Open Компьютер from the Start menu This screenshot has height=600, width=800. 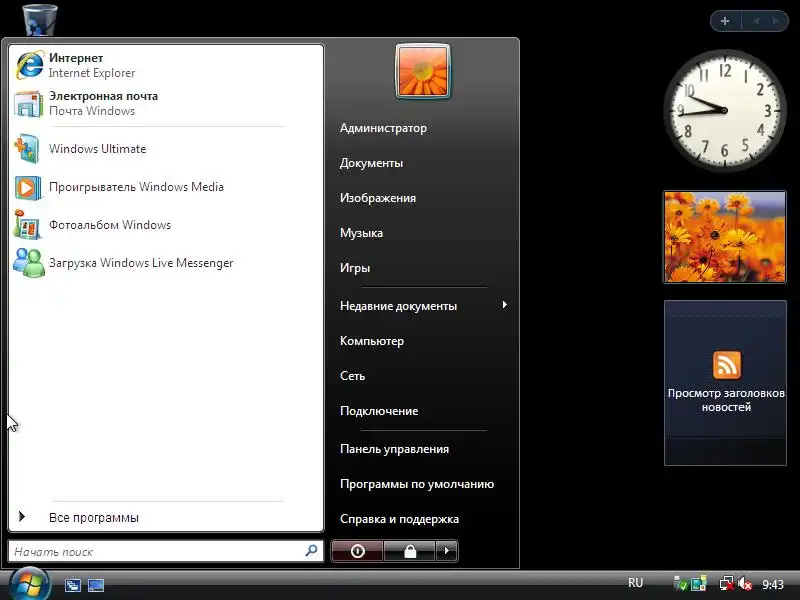tap(372, 341)
